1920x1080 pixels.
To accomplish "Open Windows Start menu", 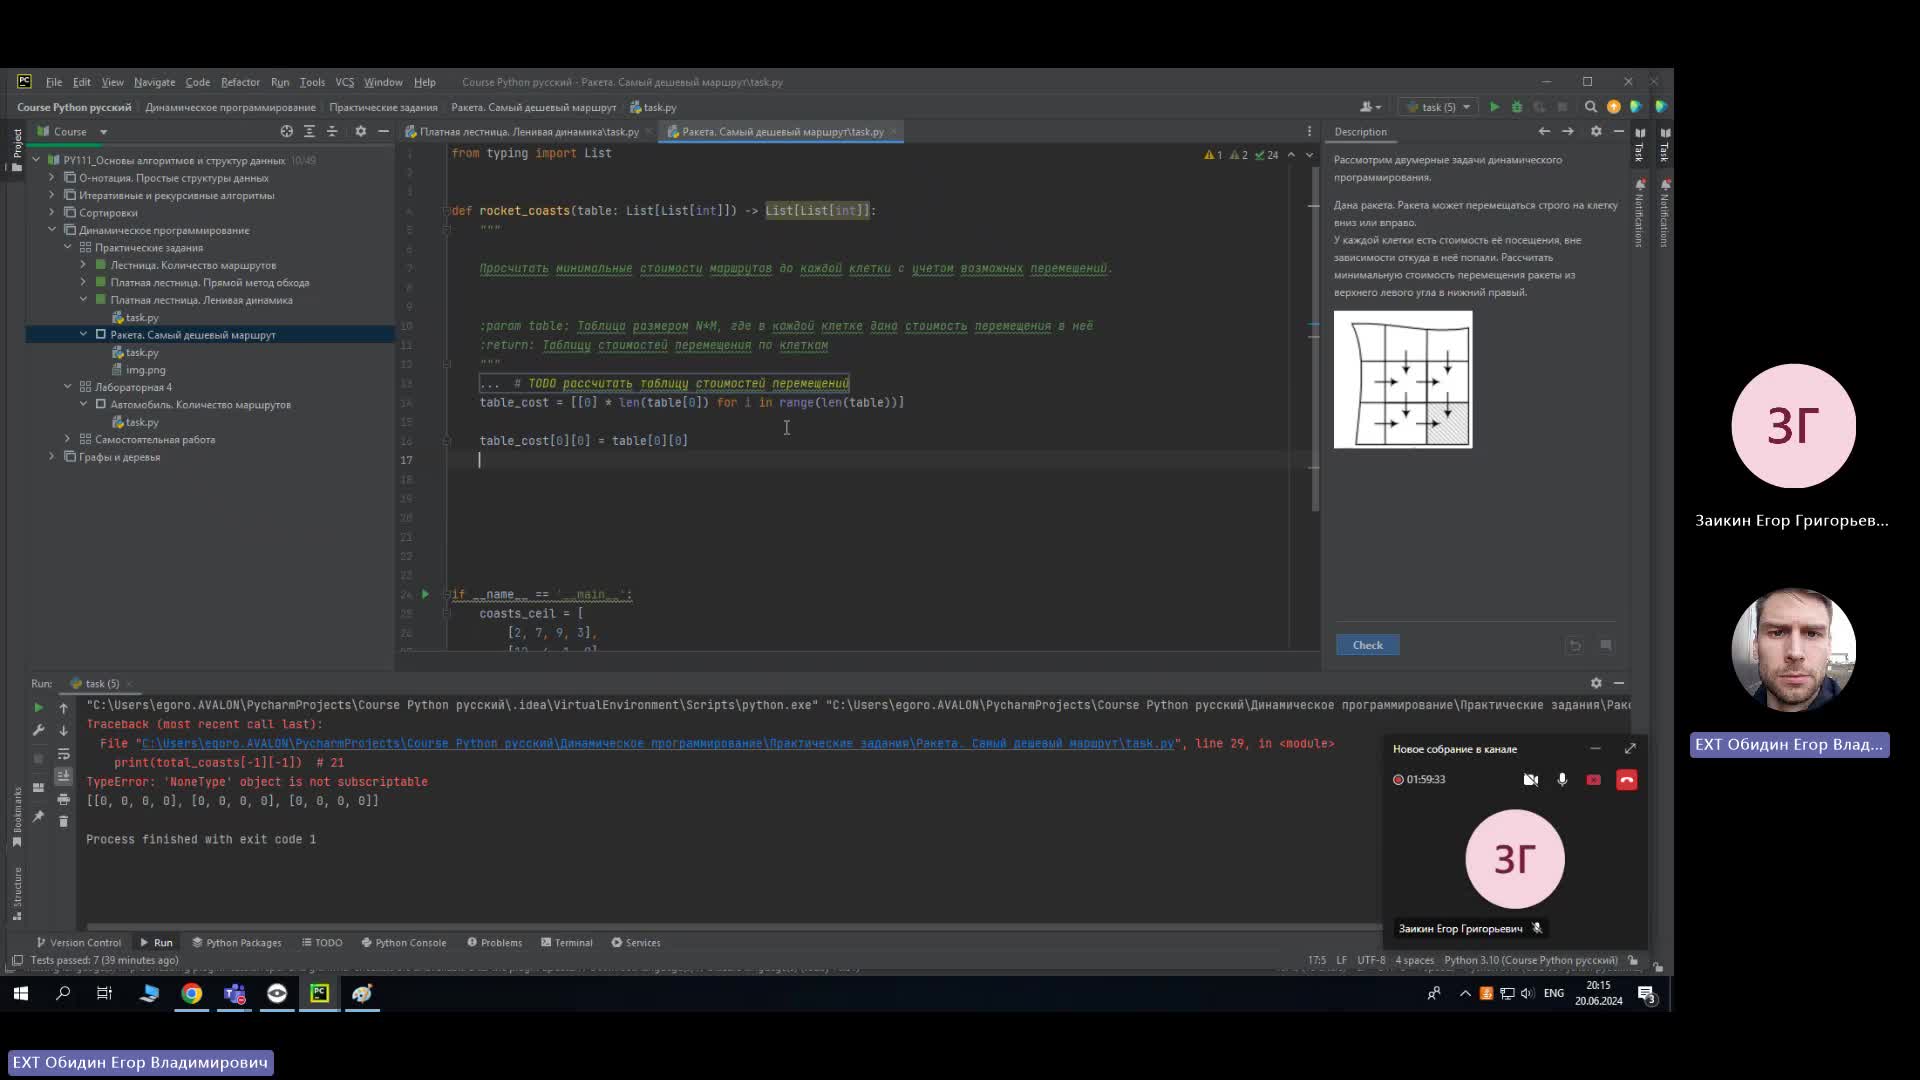I will (x=21, y=993).
